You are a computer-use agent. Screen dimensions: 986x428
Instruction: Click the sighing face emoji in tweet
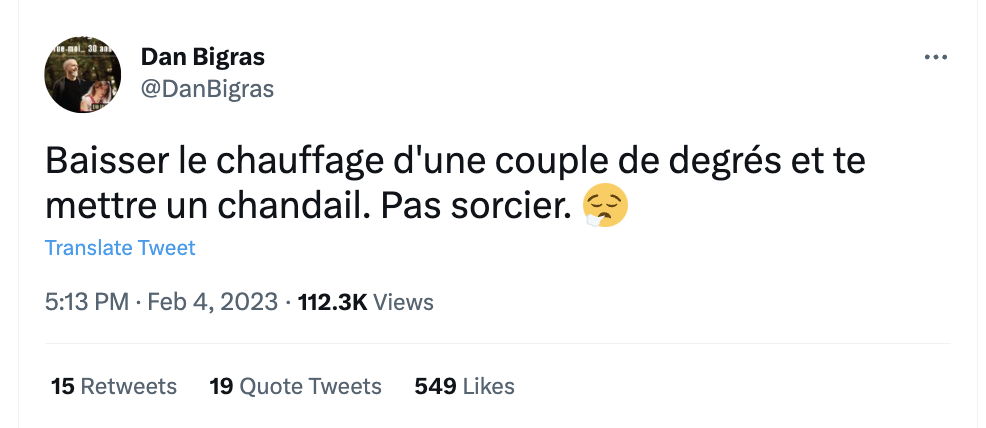(x=605, y=207)
